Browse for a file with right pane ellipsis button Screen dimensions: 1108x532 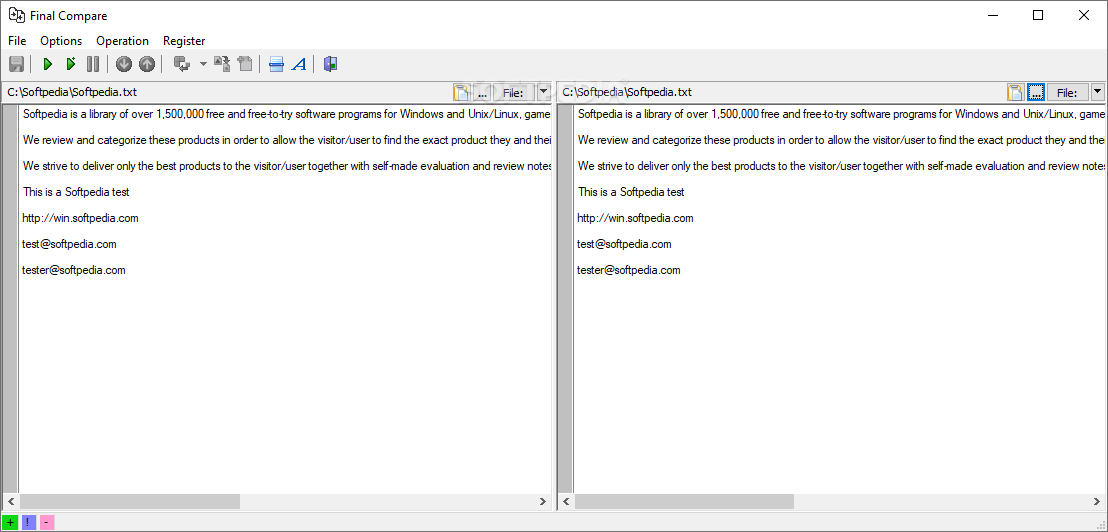[x=1036, y=92]
